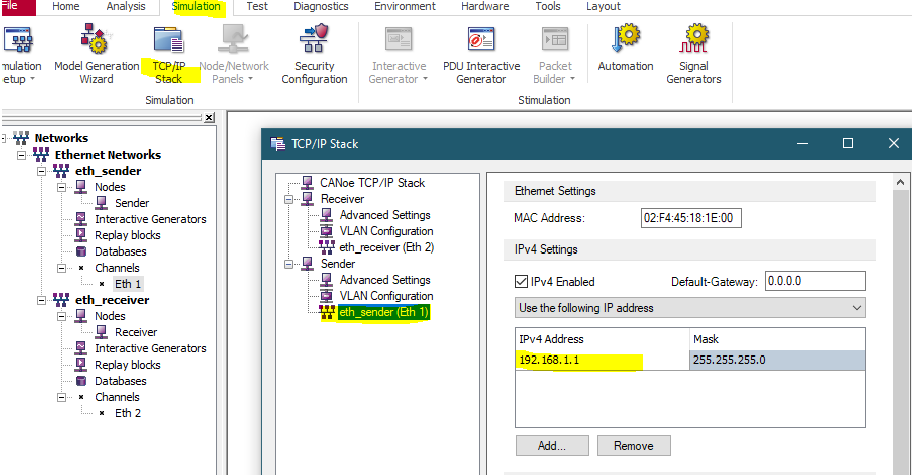Select the Eth 2 channel
Screen dimensions: 912x476
[127, 413]
